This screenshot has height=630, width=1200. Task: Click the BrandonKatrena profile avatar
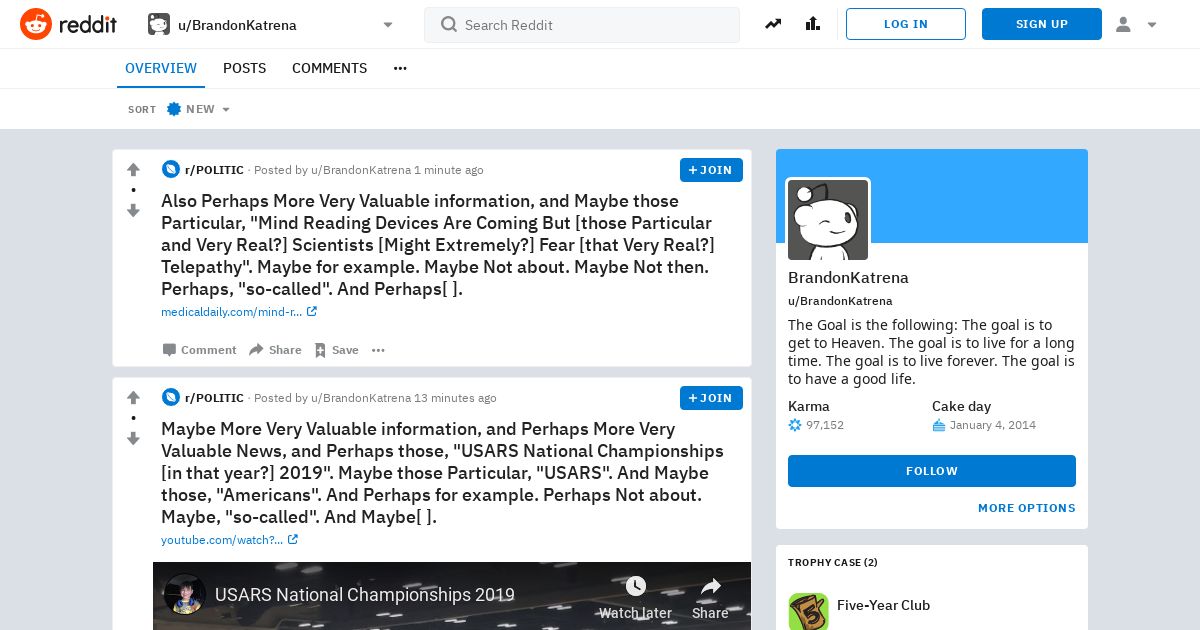point(828,220)
